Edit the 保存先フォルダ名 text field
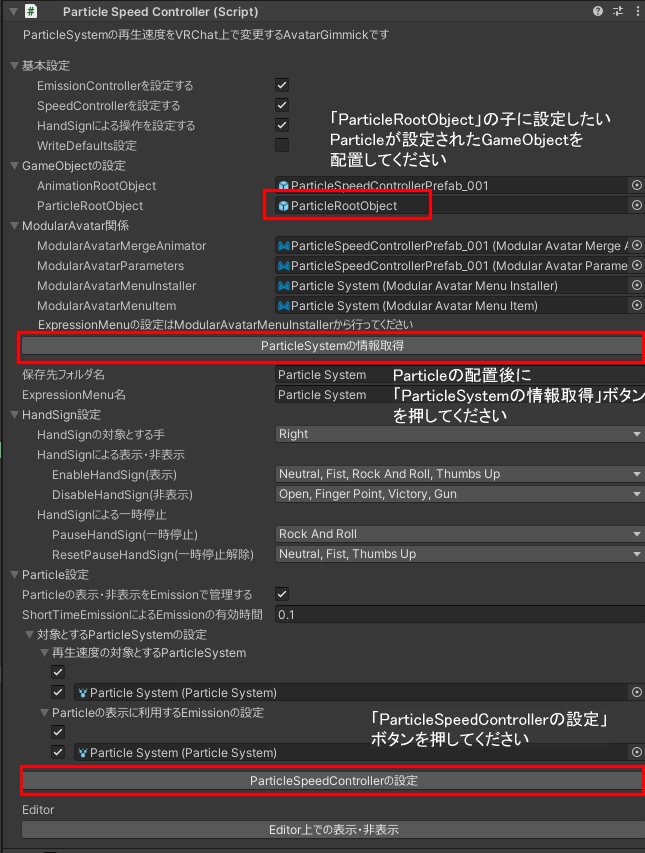 460,375
